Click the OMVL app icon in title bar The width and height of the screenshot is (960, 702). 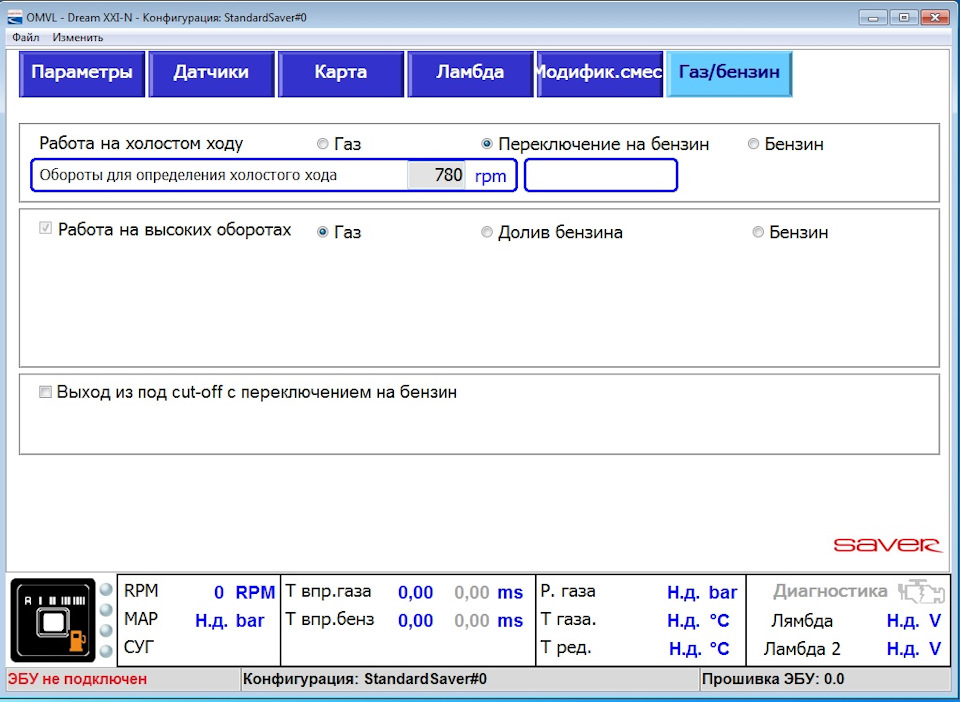pyautogui.click(x=15, y=17)
